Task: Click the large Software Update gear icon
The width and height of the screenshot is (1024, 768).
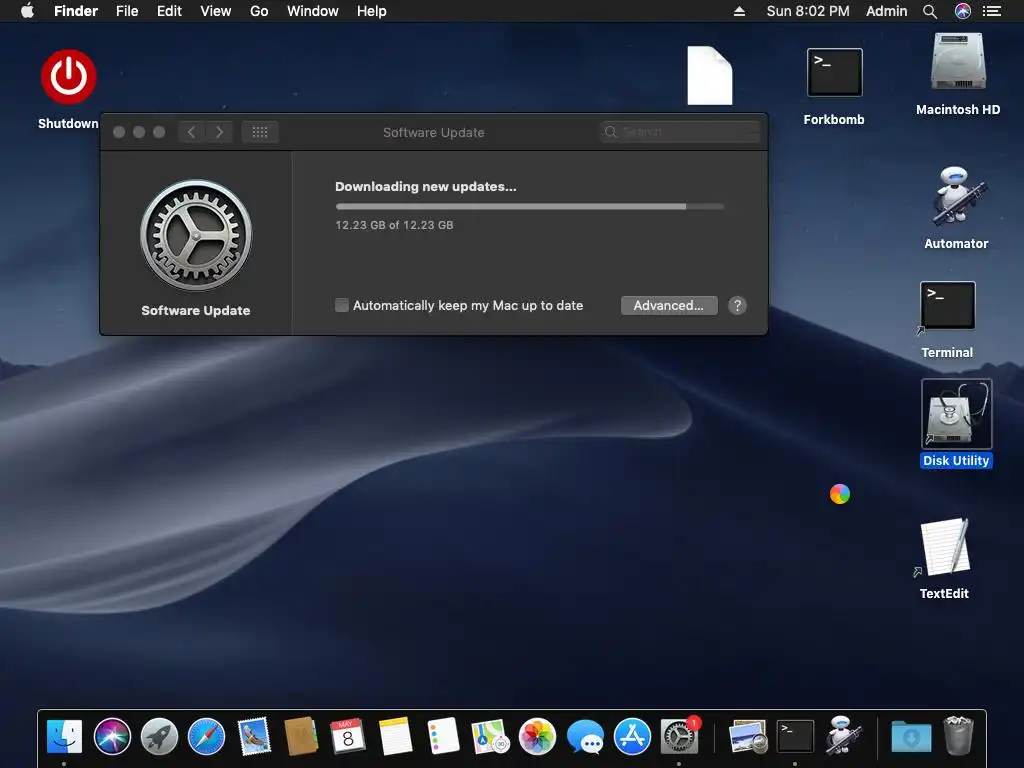Action: [x=196, y=235]
